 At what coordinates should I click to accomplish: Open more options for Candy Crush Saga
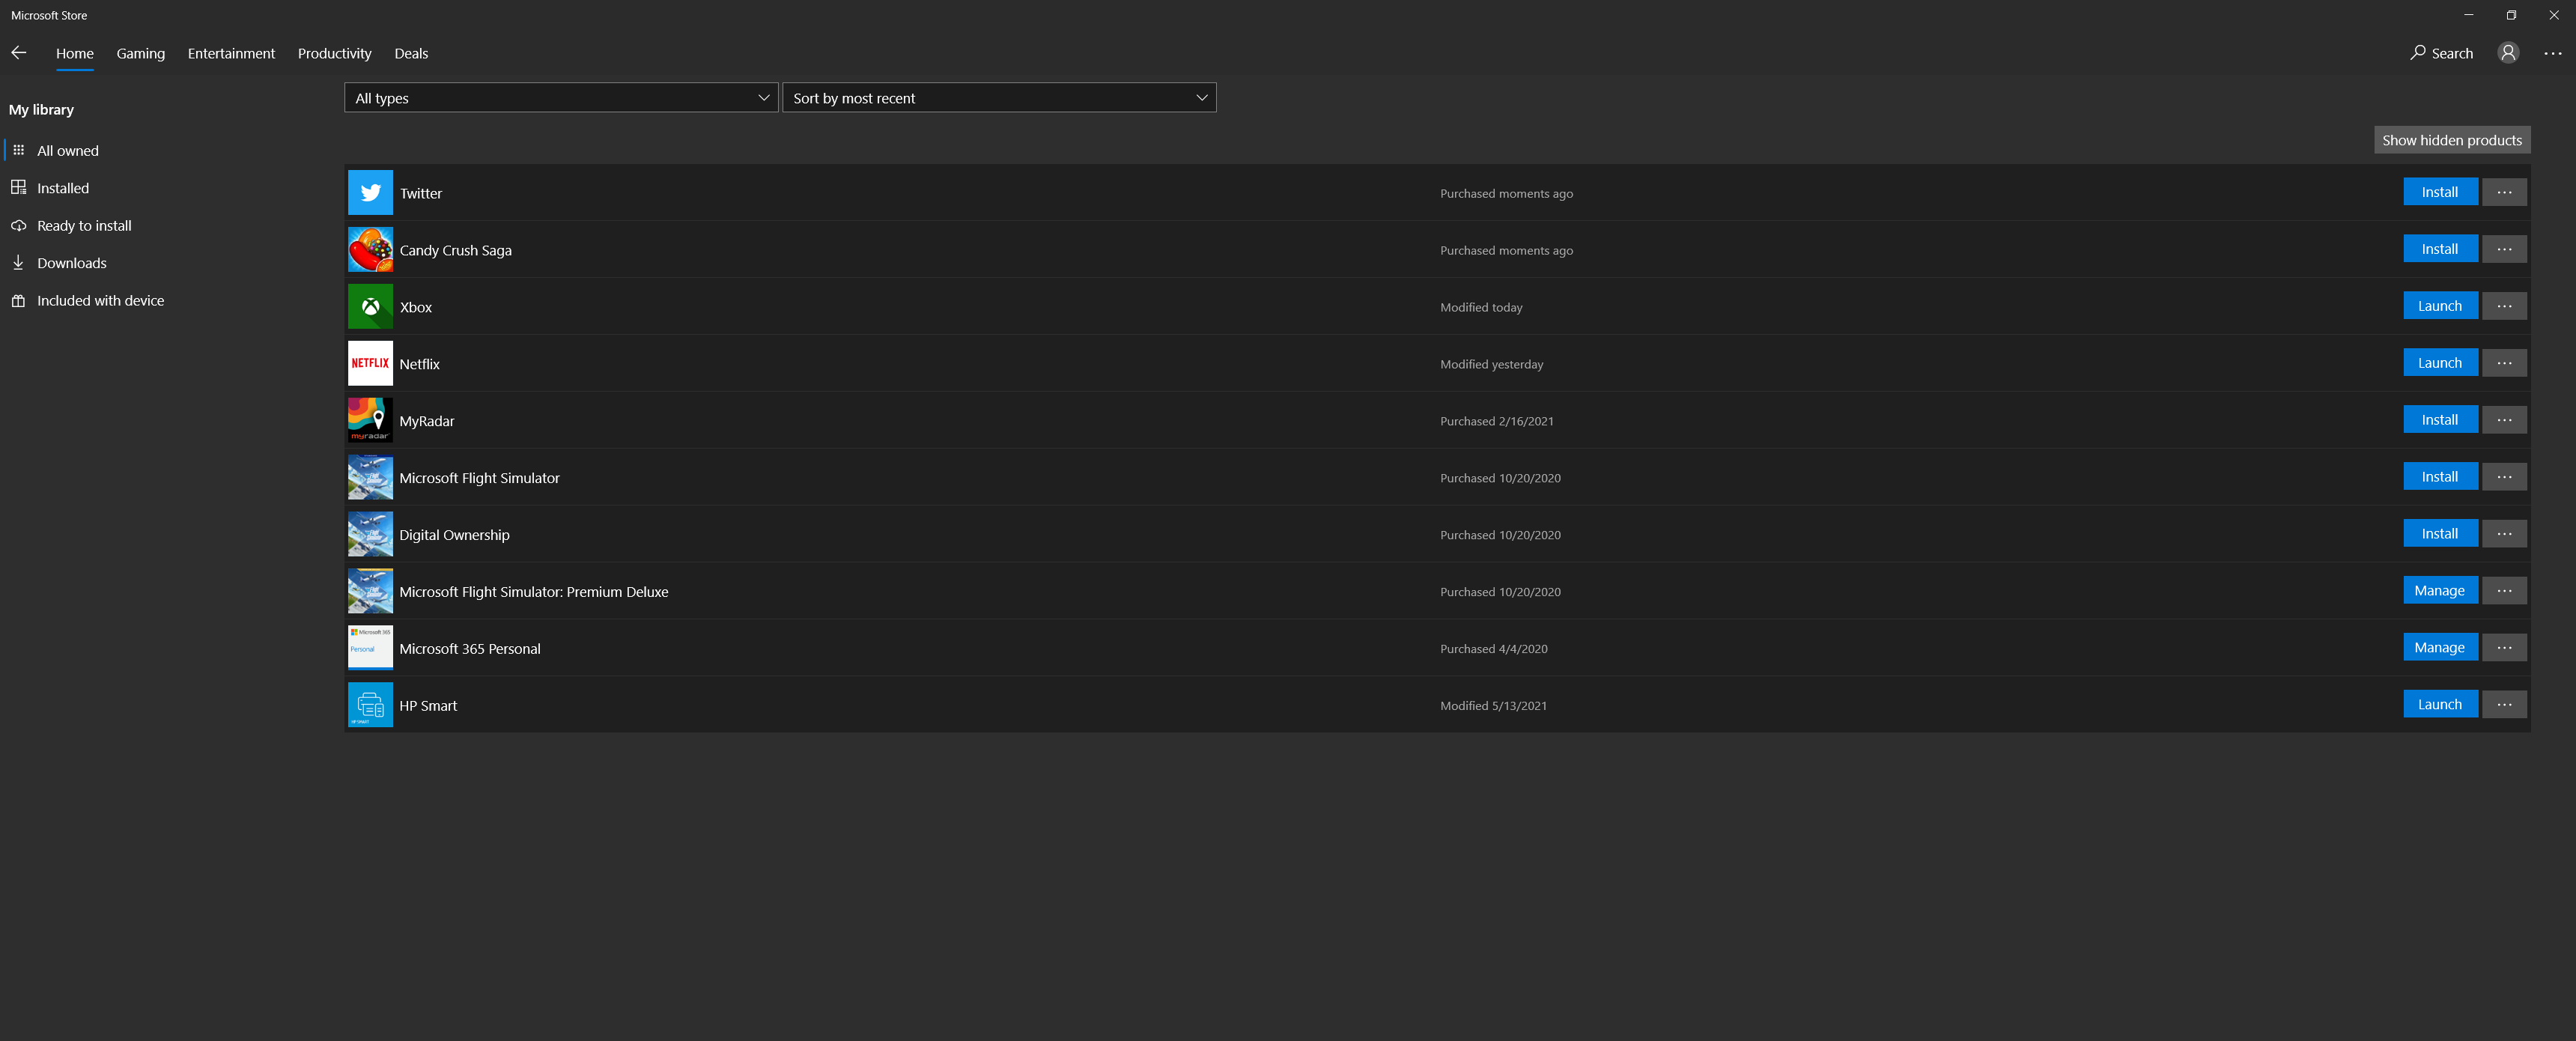tap(2504, 249)
